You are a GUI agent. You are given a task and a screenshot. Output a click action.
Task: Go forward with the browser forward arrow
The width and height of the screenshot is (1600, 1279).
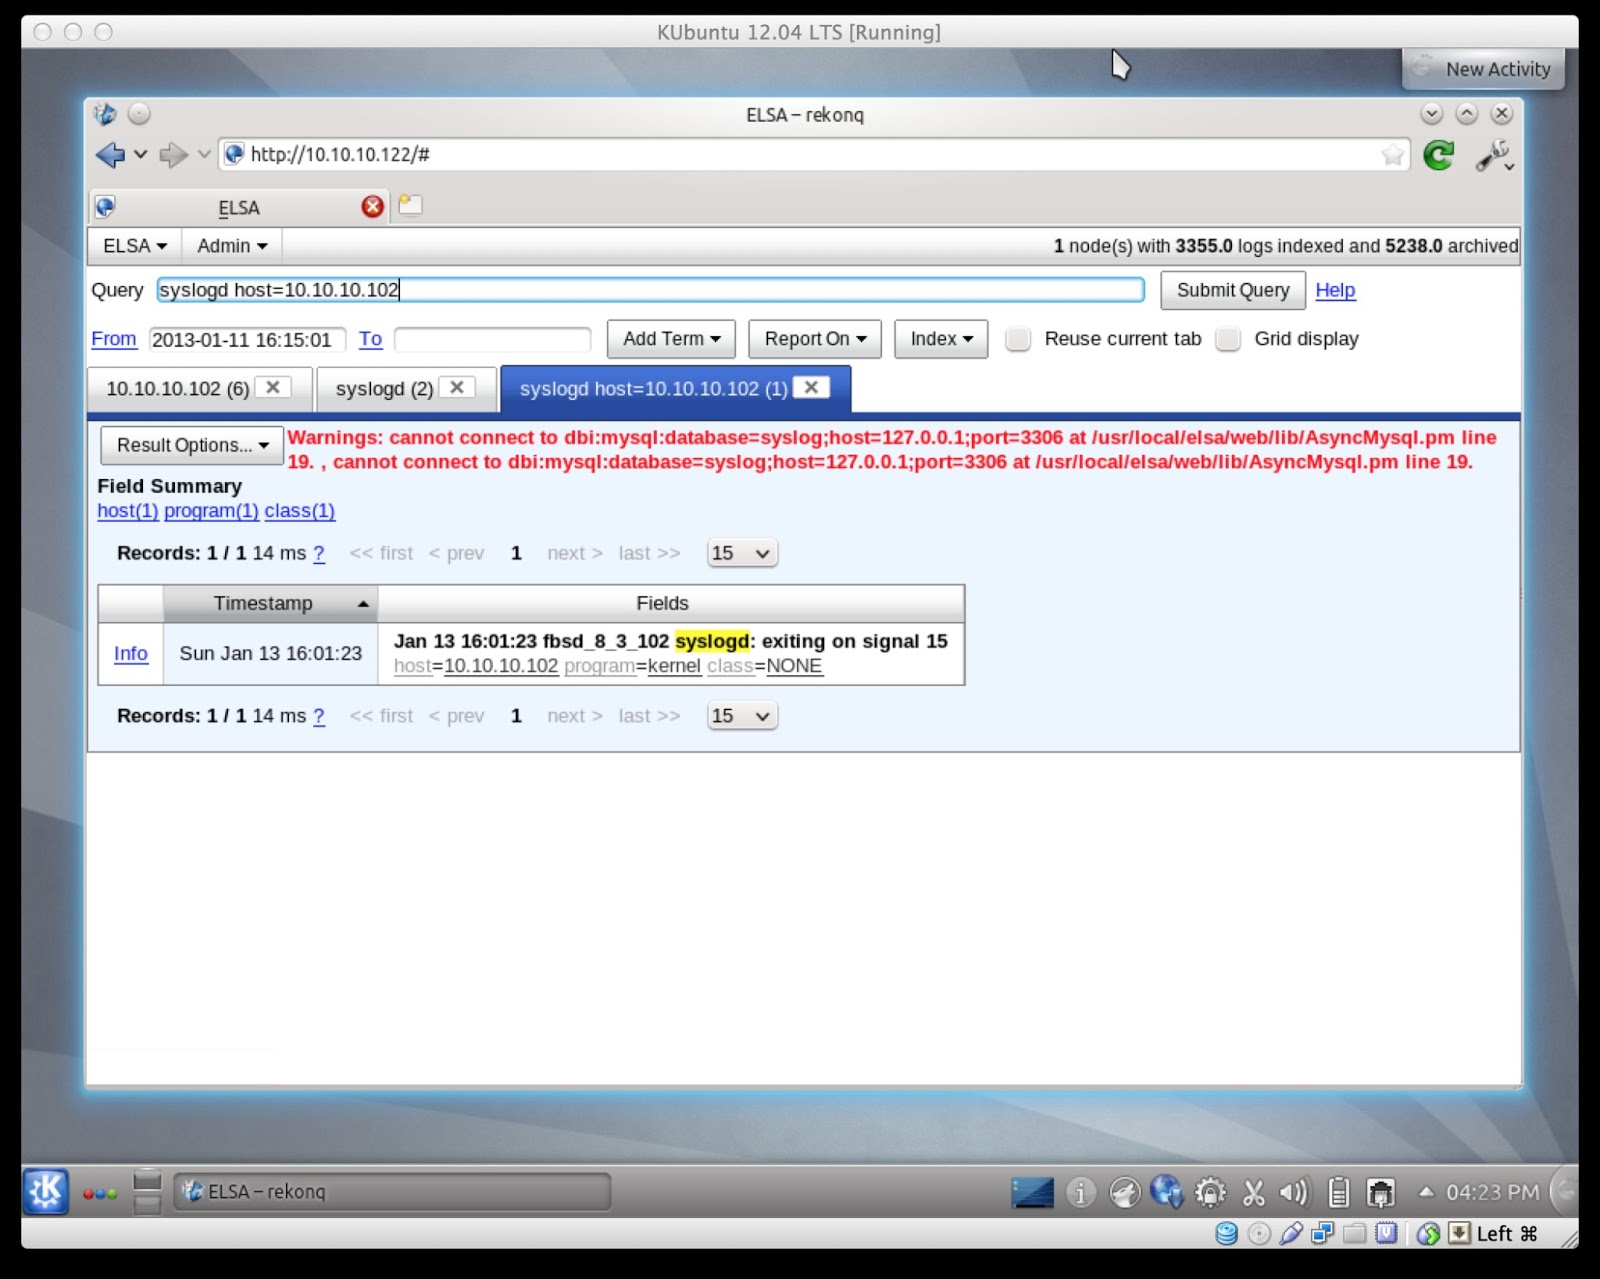pyautogui.click(x=173, y=155)
